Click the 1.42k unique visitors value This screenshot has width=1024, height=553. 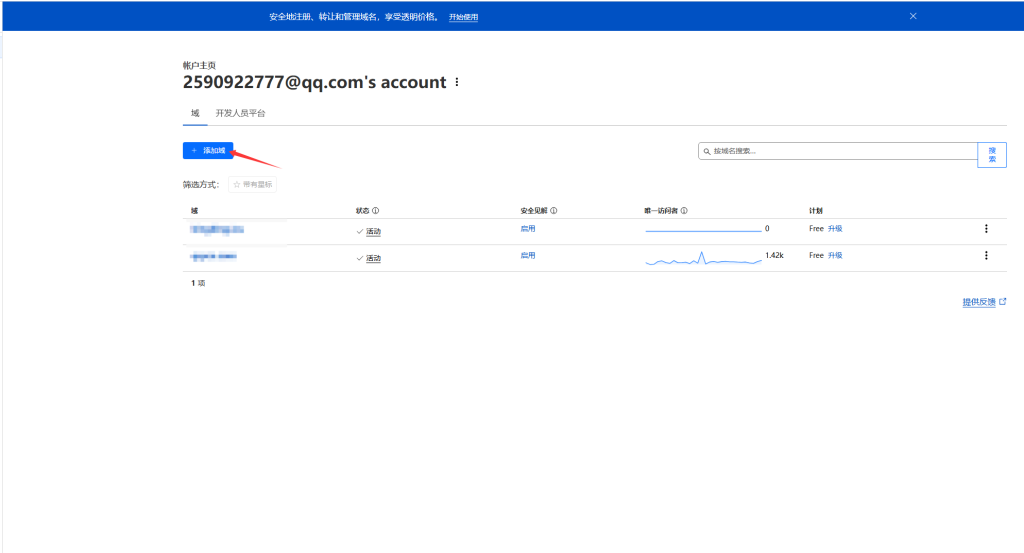pos(774,255)
